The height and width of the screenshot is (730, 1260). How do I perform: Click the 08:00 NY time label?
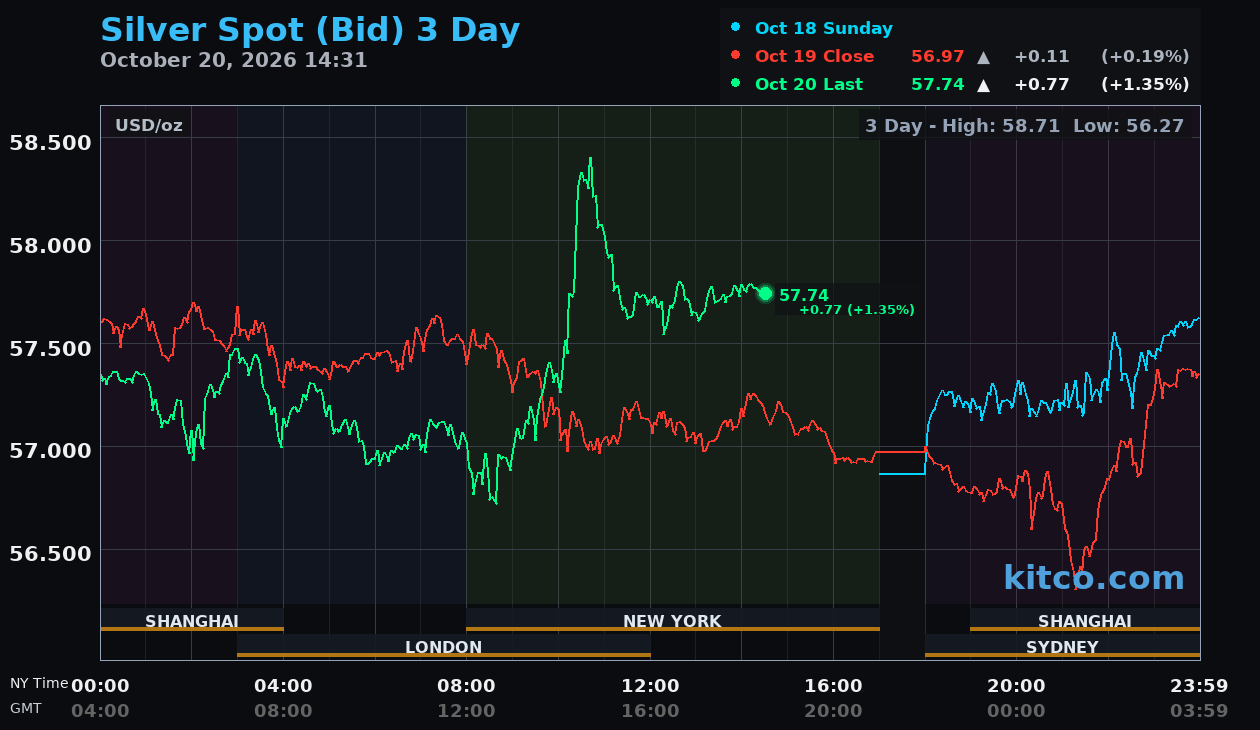tap(466, 686)
